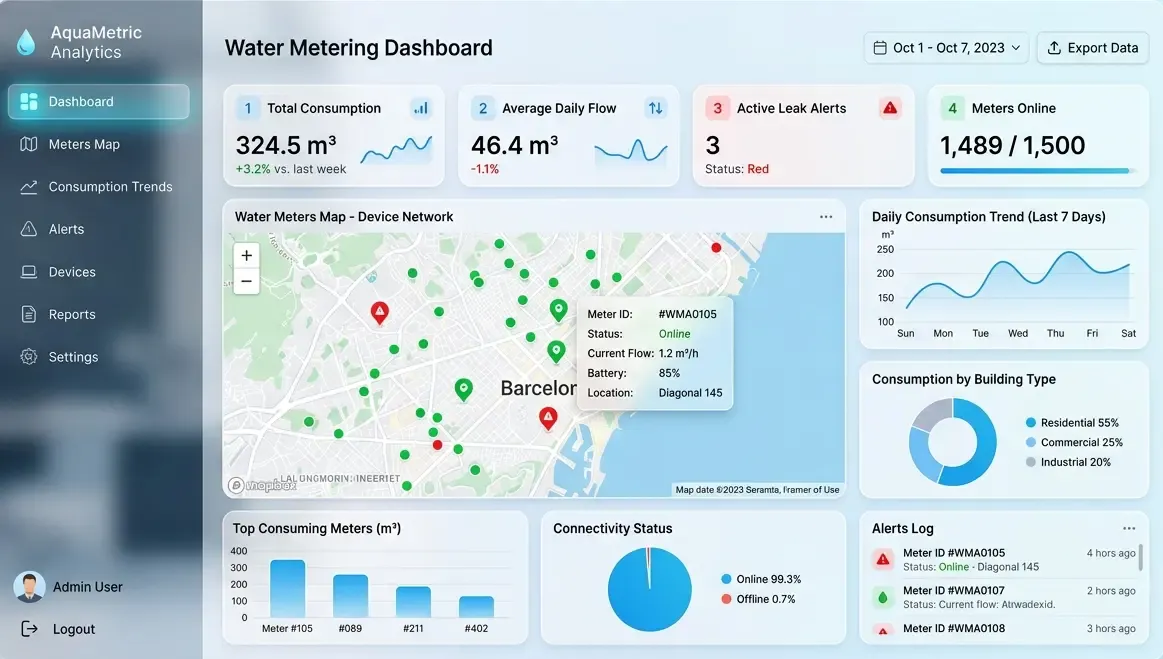Click the Devices laptop icon in sidebar
The image size is (1163, 659).
coord(29,272)
